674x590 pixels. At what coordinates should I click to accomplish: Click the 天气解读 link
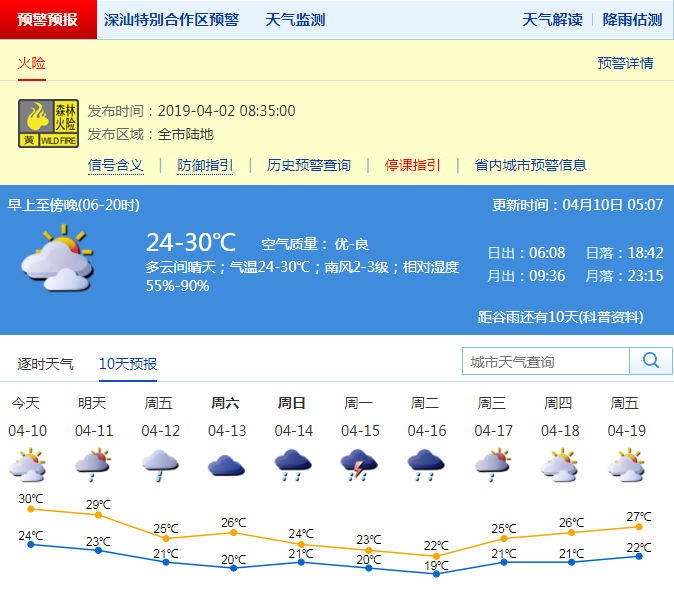552,20
